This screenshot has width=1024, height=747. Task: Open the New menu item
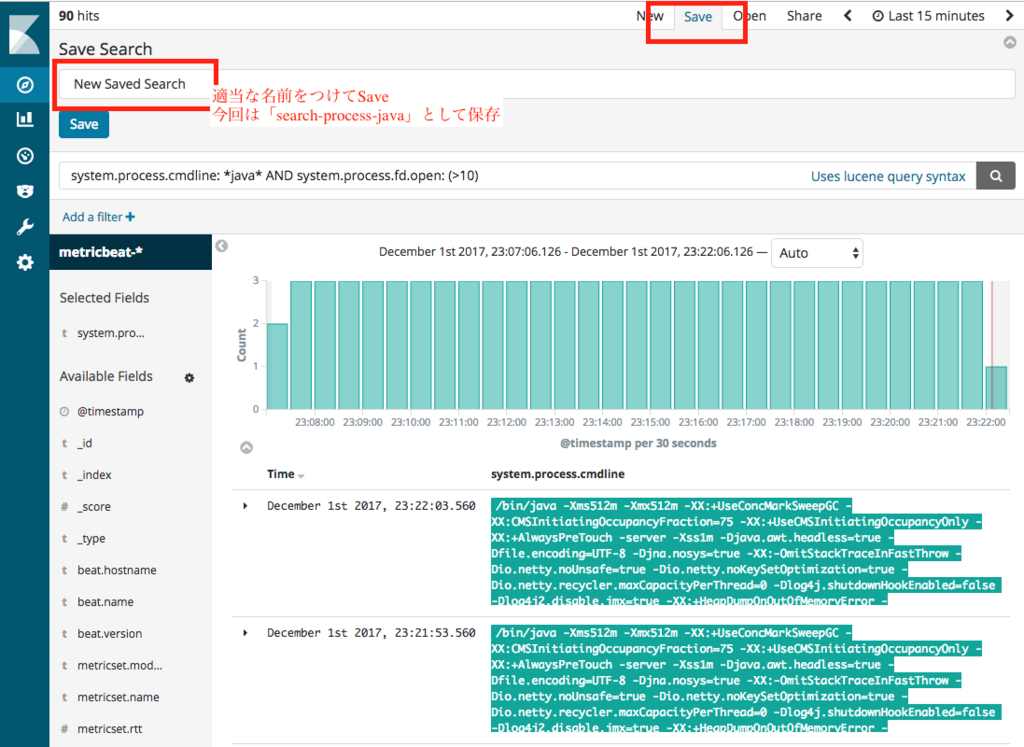(x=650, y=16)
